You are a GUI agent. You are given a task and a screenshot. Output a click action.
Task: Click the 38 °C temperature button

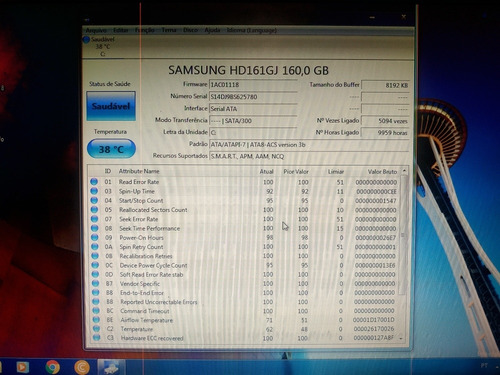pos(111,149)
